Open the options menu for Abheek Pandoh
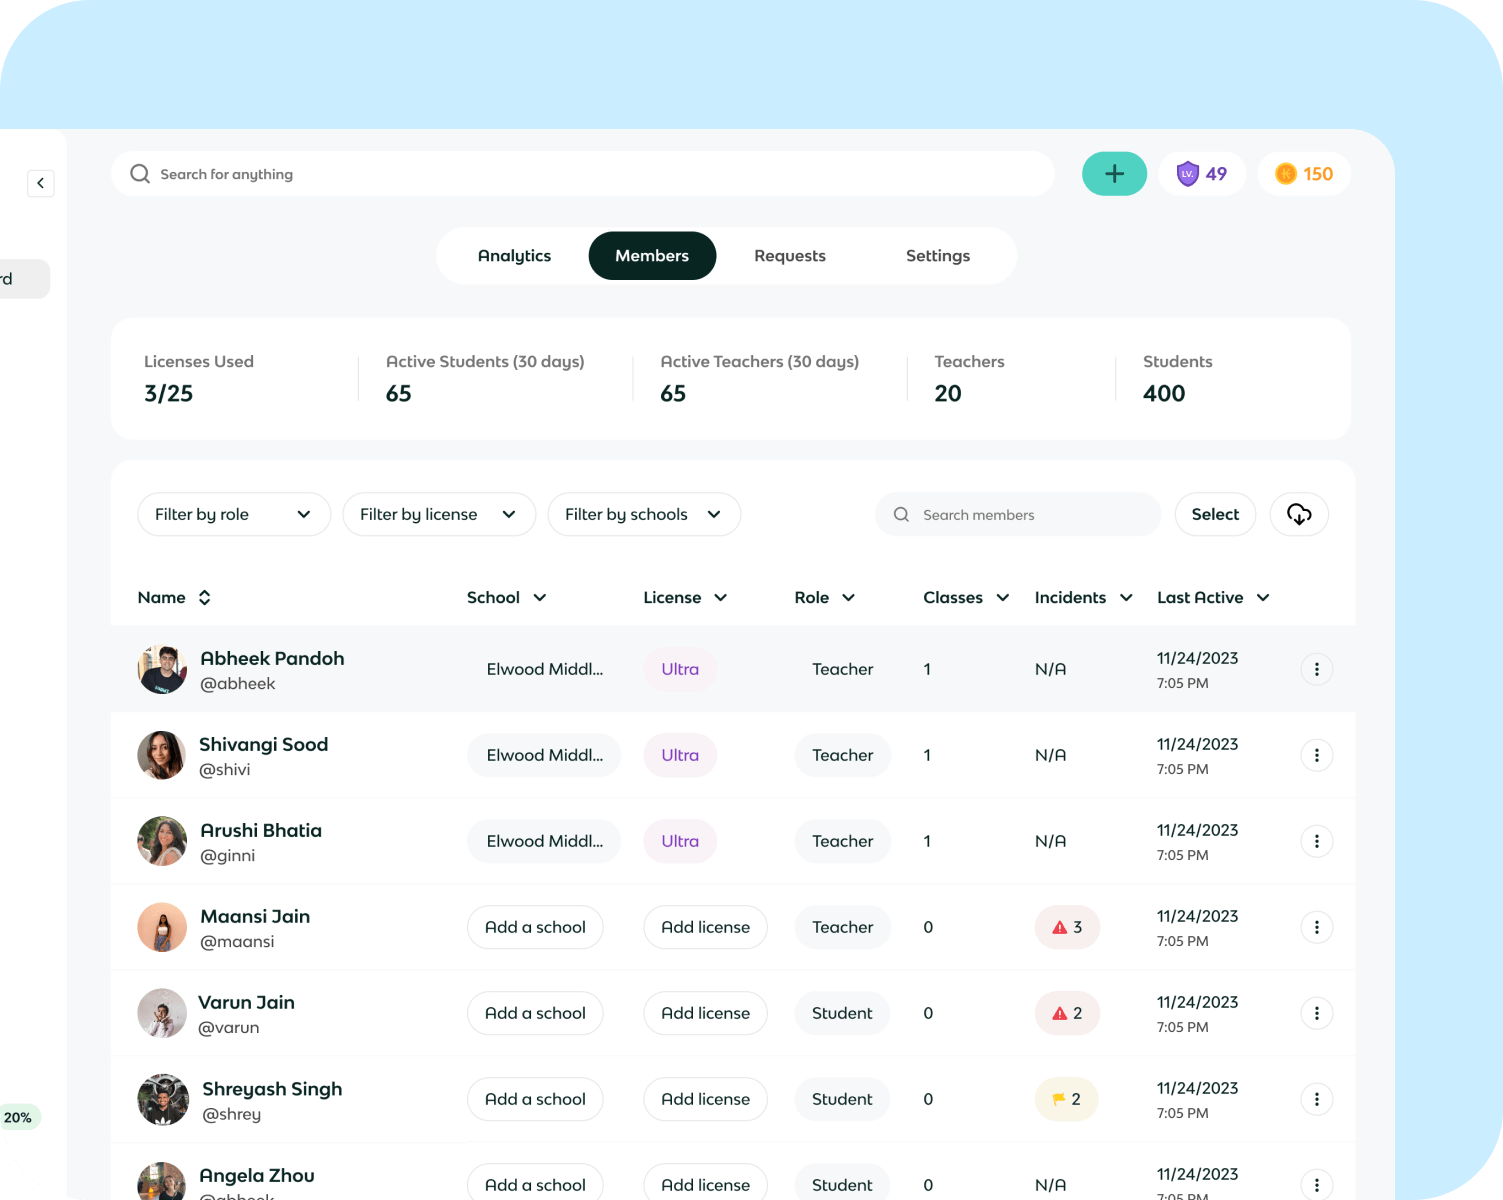 (x=1316, y=669)
